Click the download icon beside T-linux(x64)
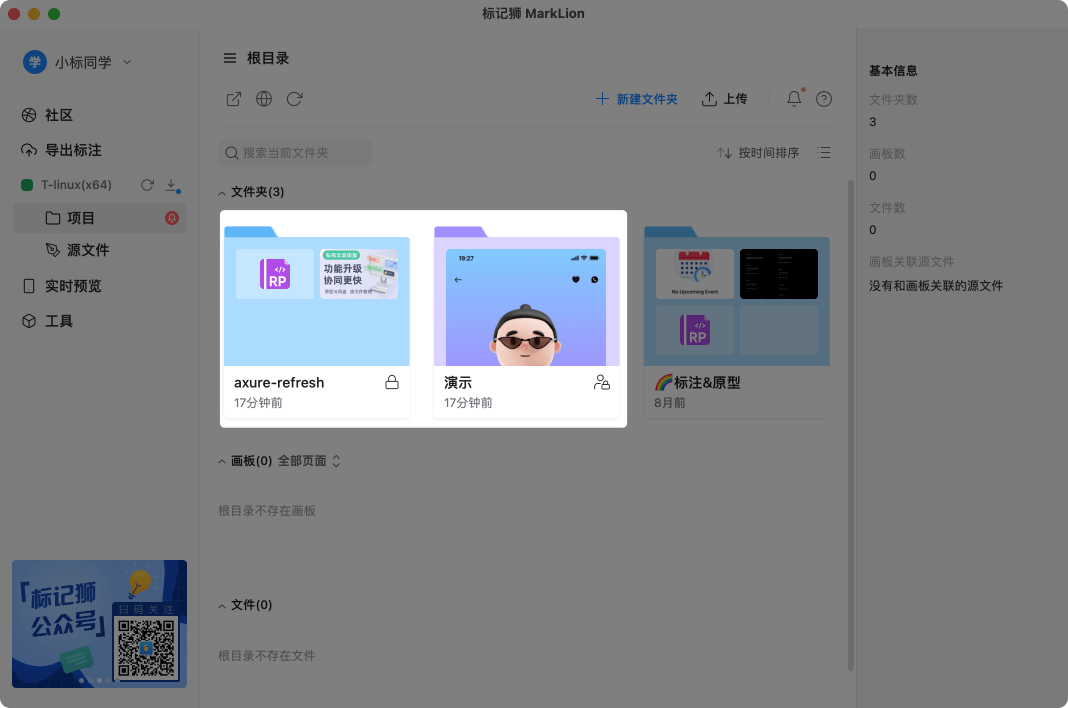This screenshot has height=708, width=1068. pos(170,184)
